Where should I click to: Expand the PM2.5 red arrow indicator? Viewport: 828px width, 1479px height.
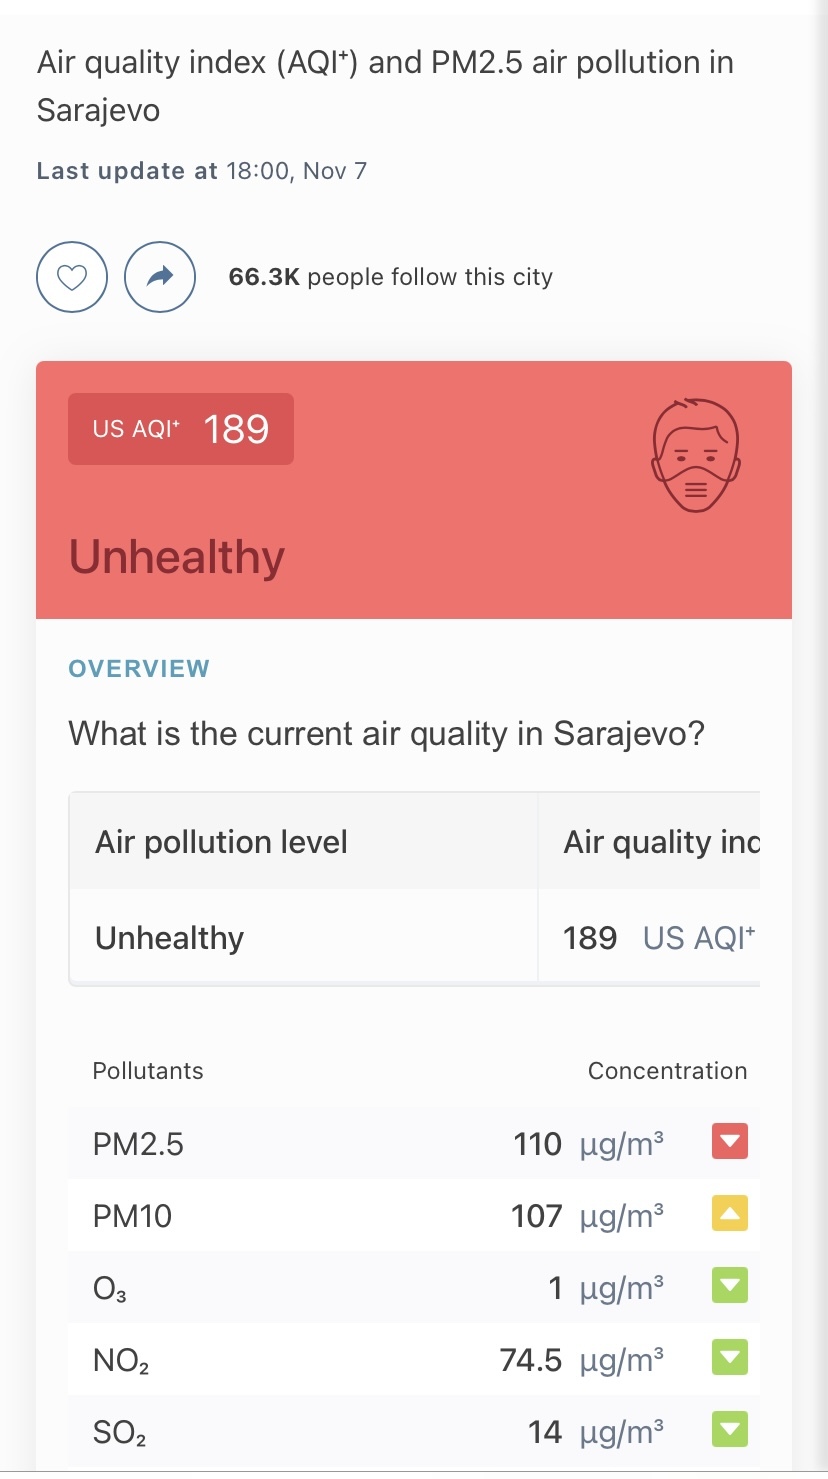coord(730,1142)
